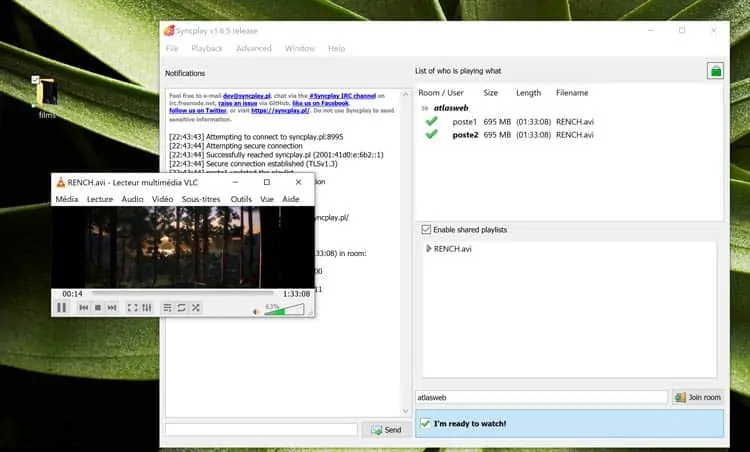Open Syncplay File menu
Screen dimensions: 750x452
(172, 48)
